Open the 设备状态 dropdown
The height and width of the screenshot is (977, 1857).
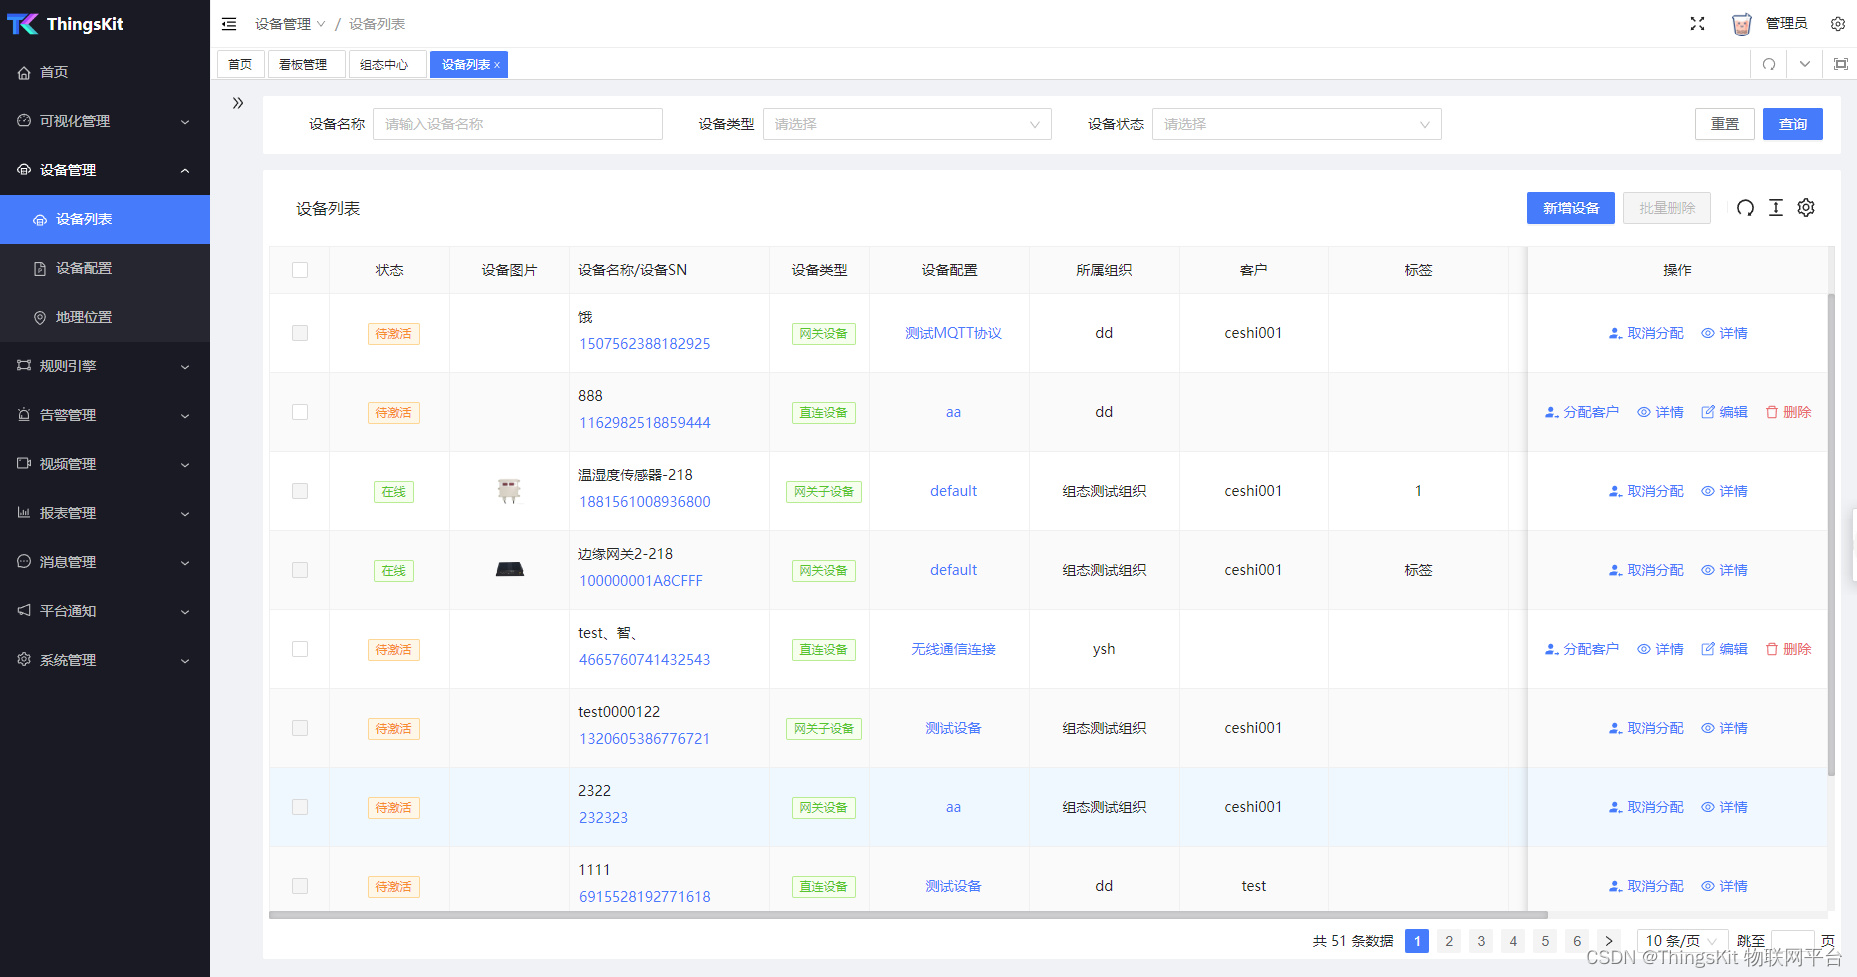1296,124
